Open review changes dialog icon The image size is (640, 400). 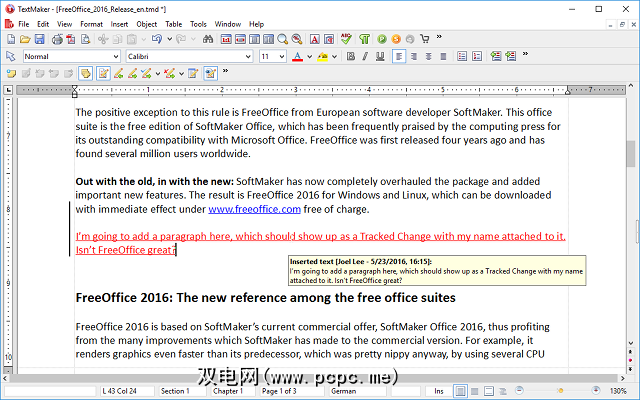pyautogui.click(x=193, y=73)
